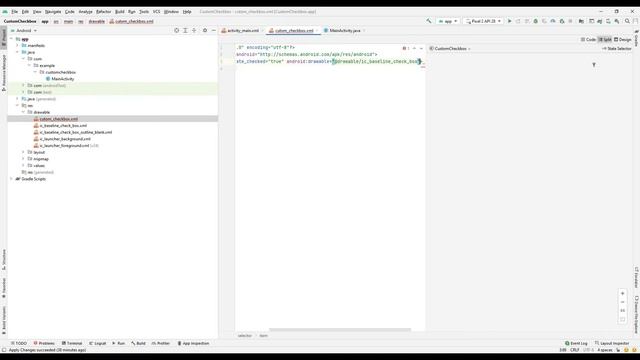Viewport: 640px width, 360px height.
Task: Switch editor to Design view
Action: [x=623, y=40]
